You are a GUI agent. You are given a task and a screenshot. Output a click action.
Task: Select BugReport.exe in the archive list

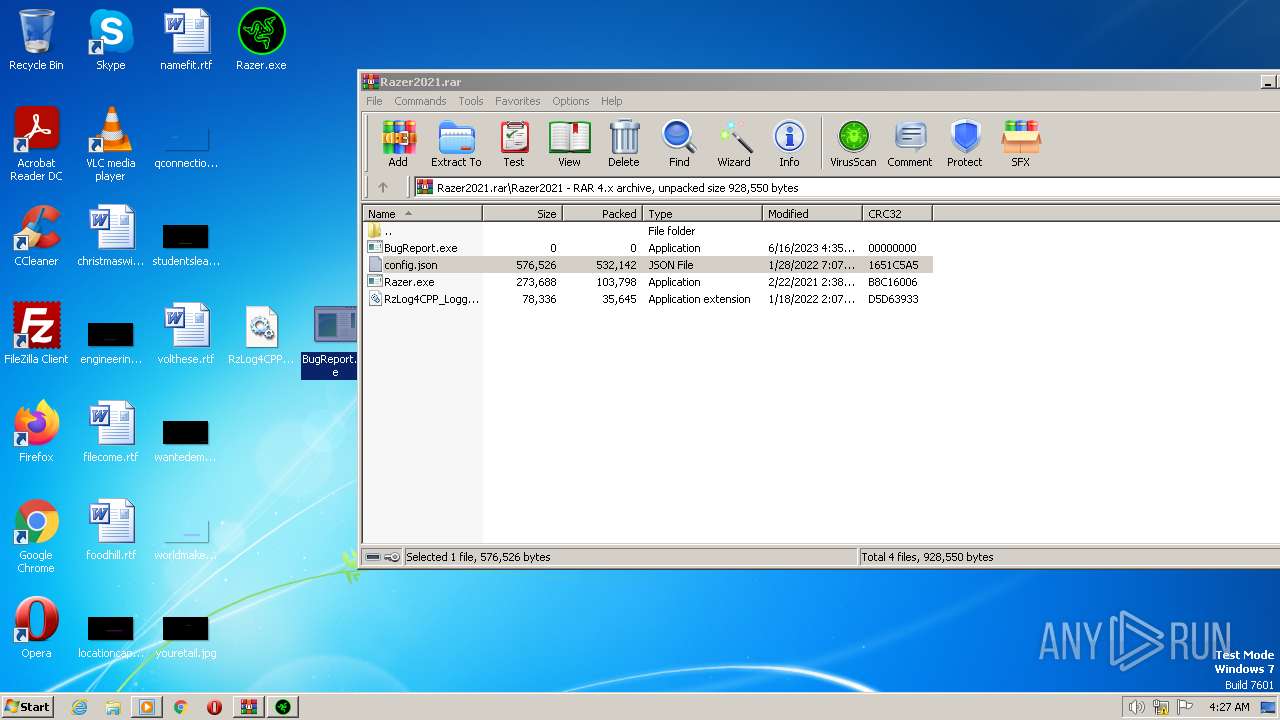[648, 248]
